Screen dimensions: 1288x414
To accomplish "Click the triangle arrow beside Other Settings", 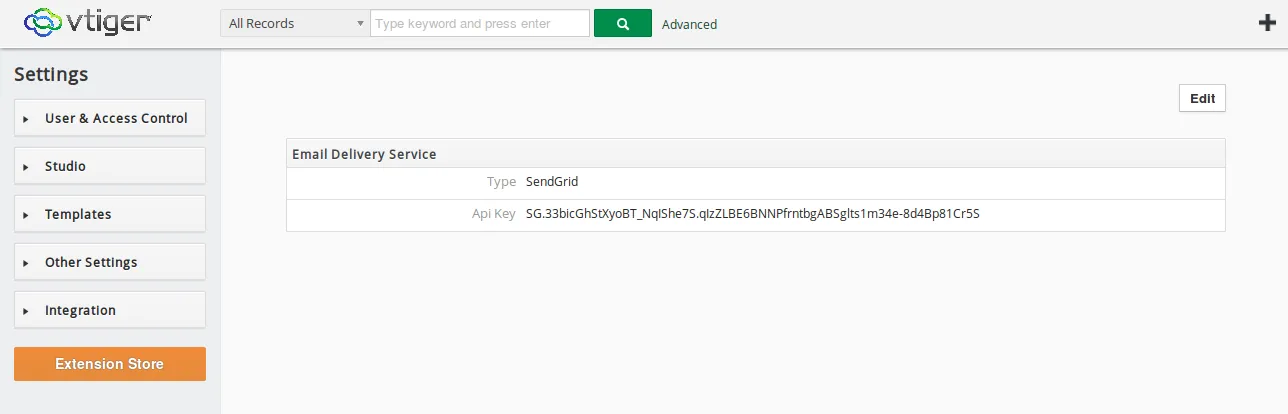I will pyautogui.click(x=26, y=263).
